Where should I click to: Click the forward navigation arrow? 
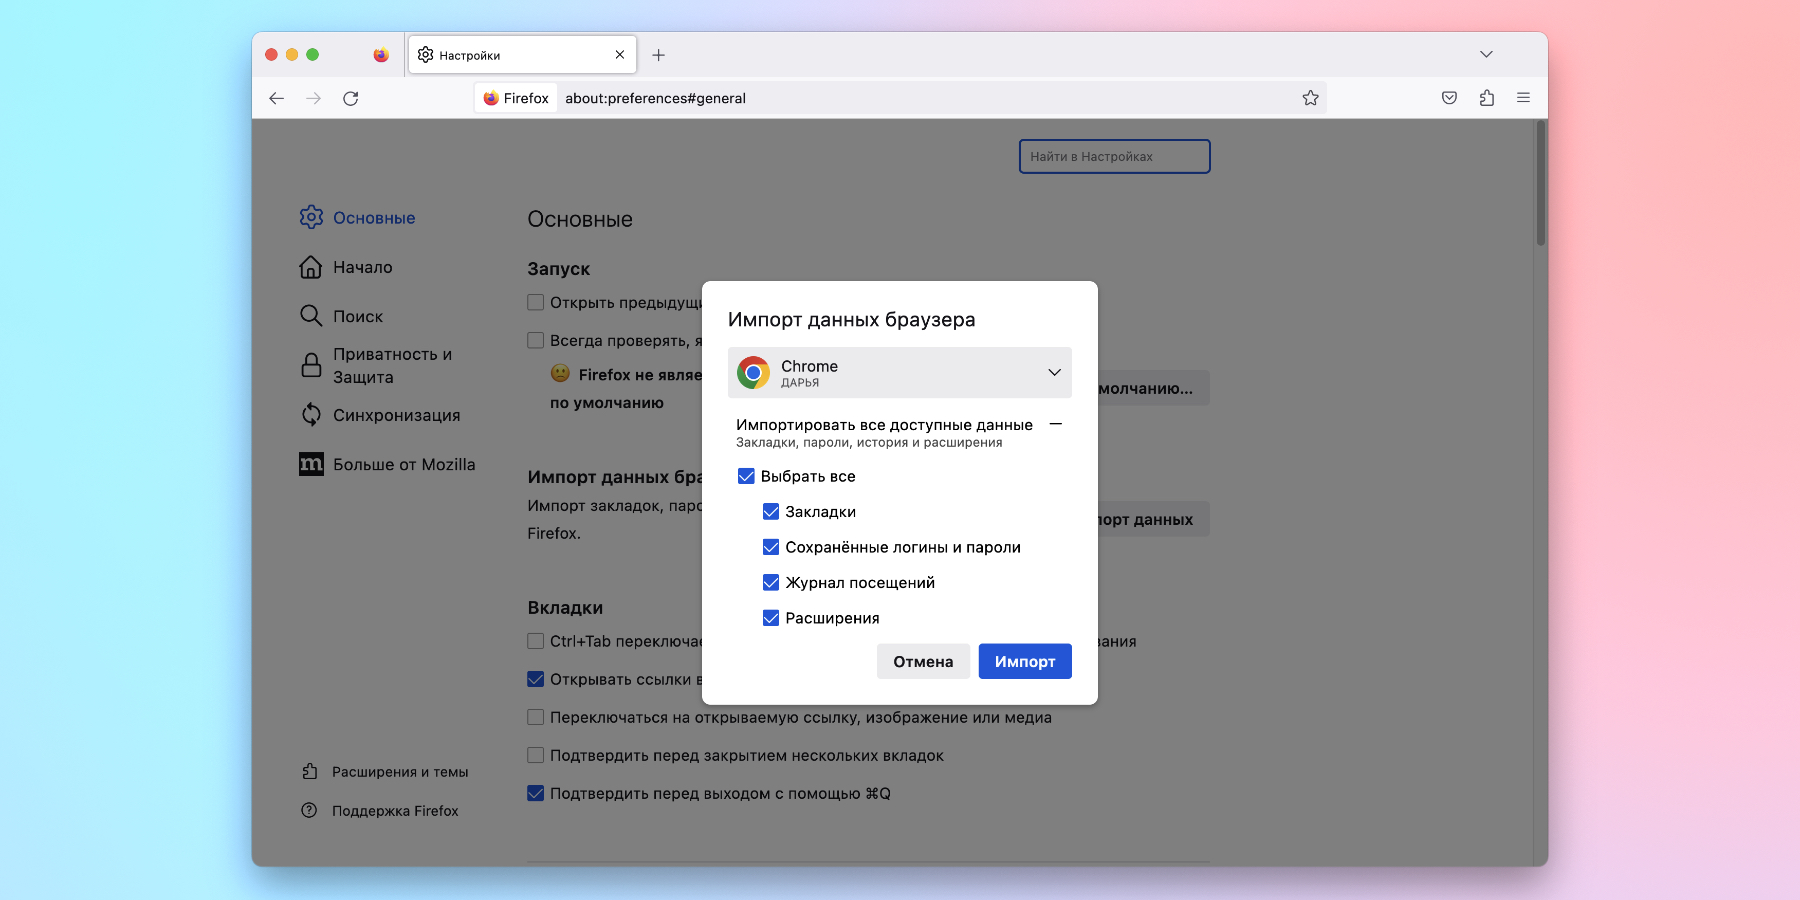314,98
